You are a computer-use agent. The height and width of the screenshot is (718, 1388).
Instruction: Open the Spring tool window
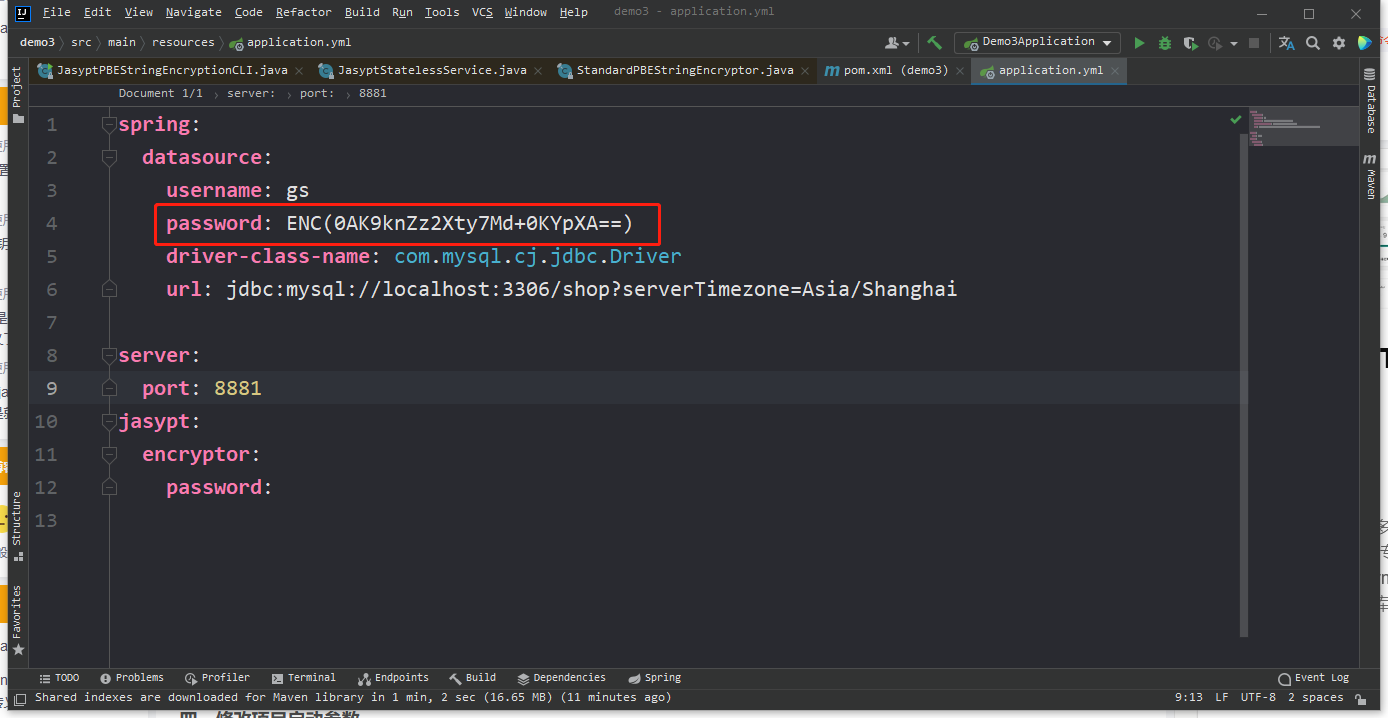(x=655, y=678)
